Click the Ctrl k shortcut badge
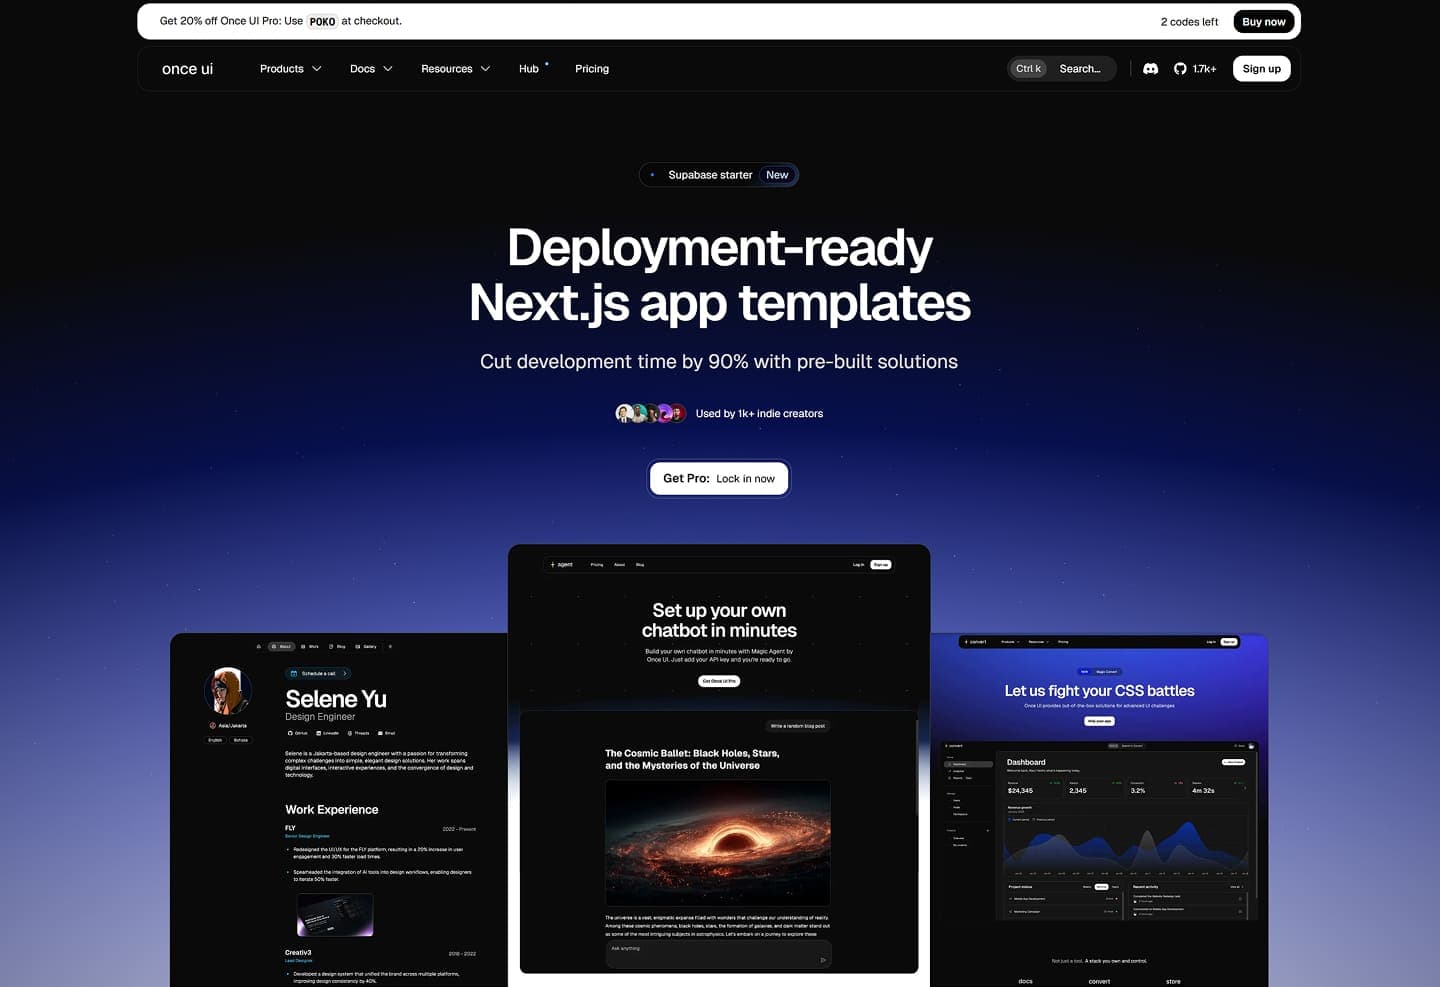The height and width of the screenshot is (987, 1440). click(x=1028, y=69)
